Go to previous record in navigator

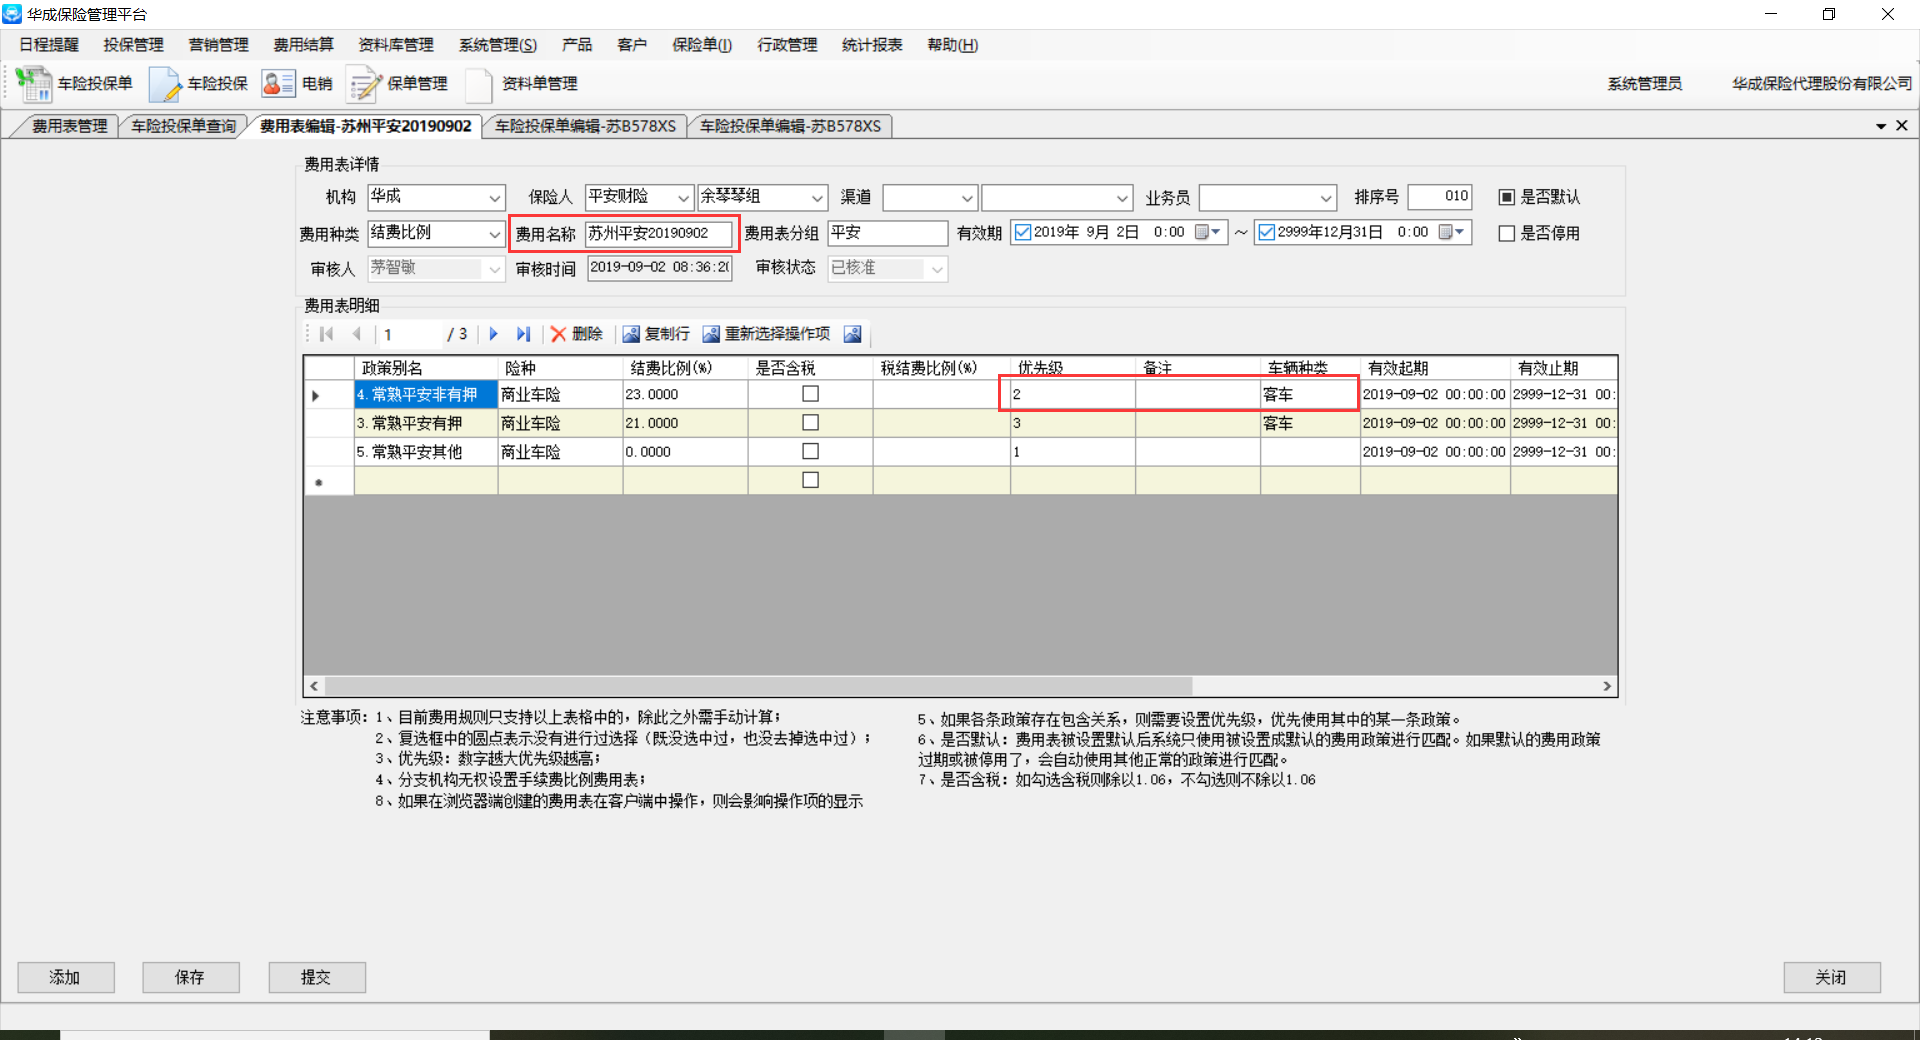[x=356, y=334]
